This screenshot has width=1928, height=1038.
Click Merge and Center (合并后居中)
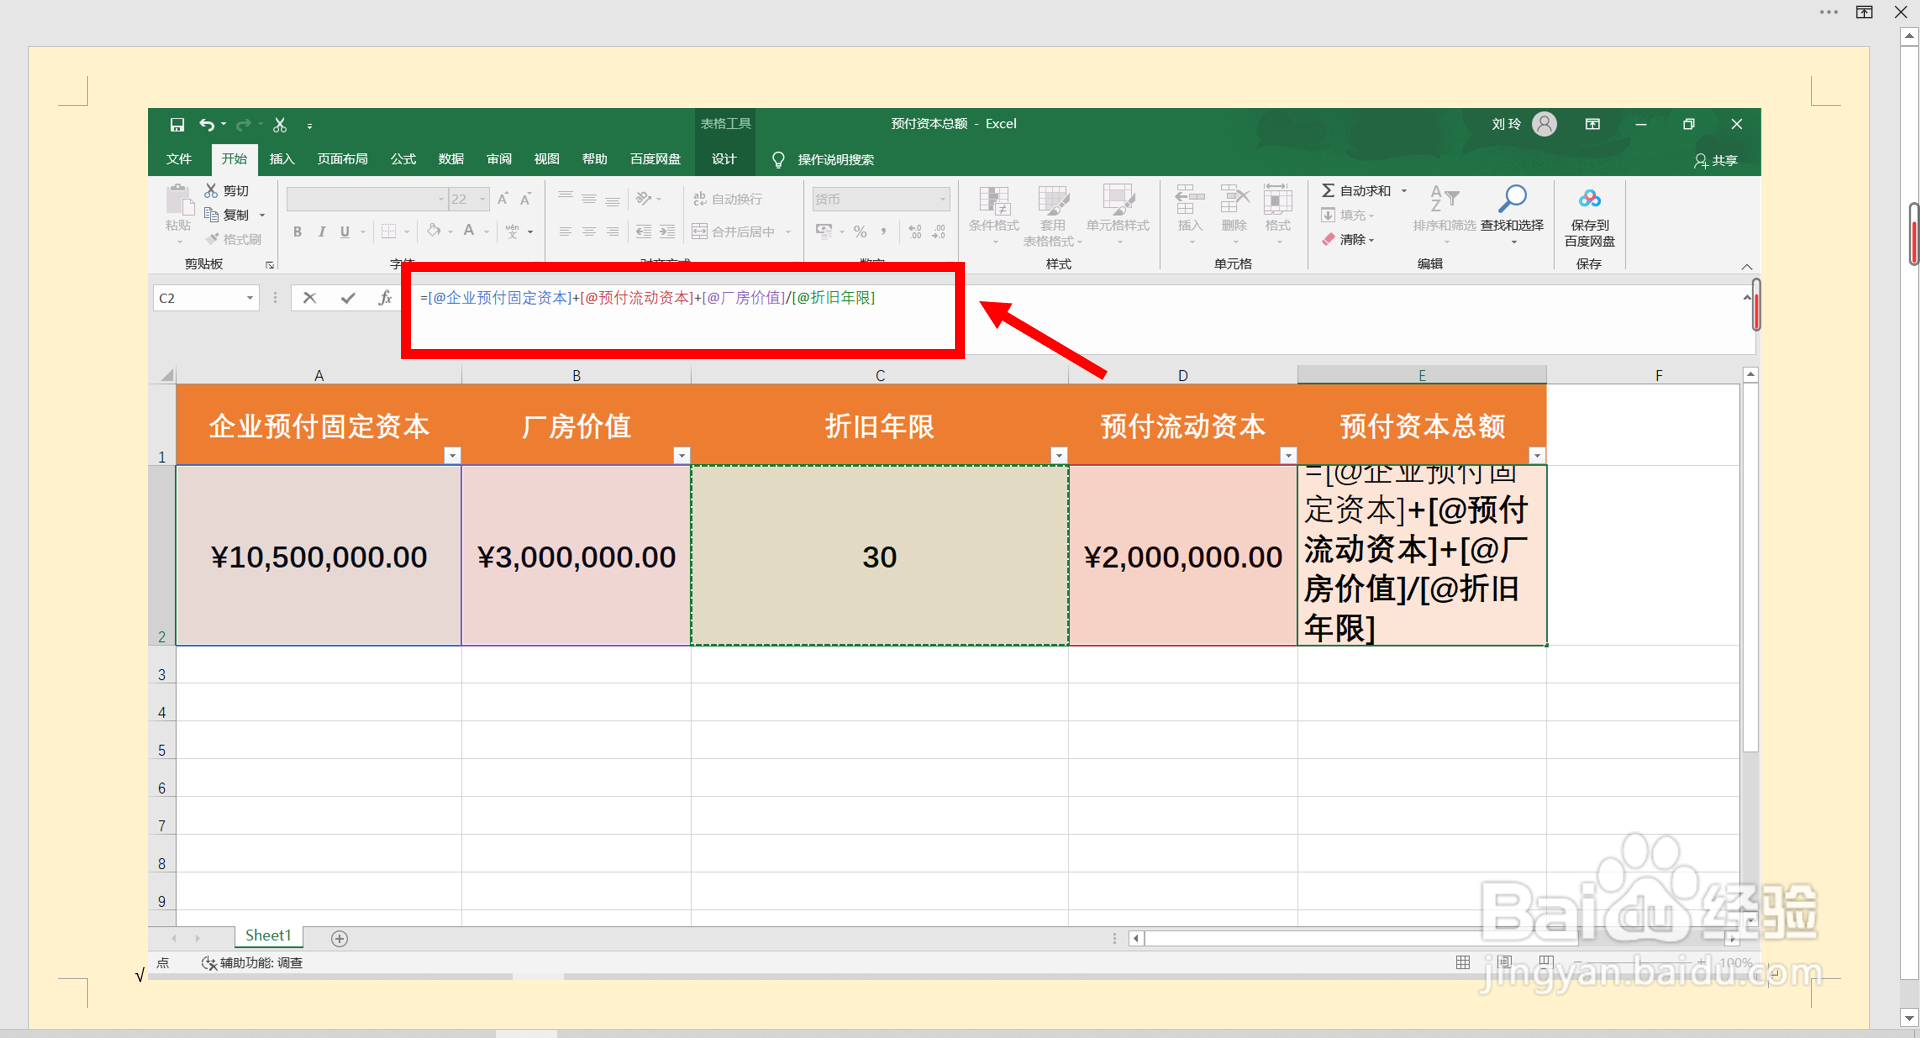pos(733,231)
